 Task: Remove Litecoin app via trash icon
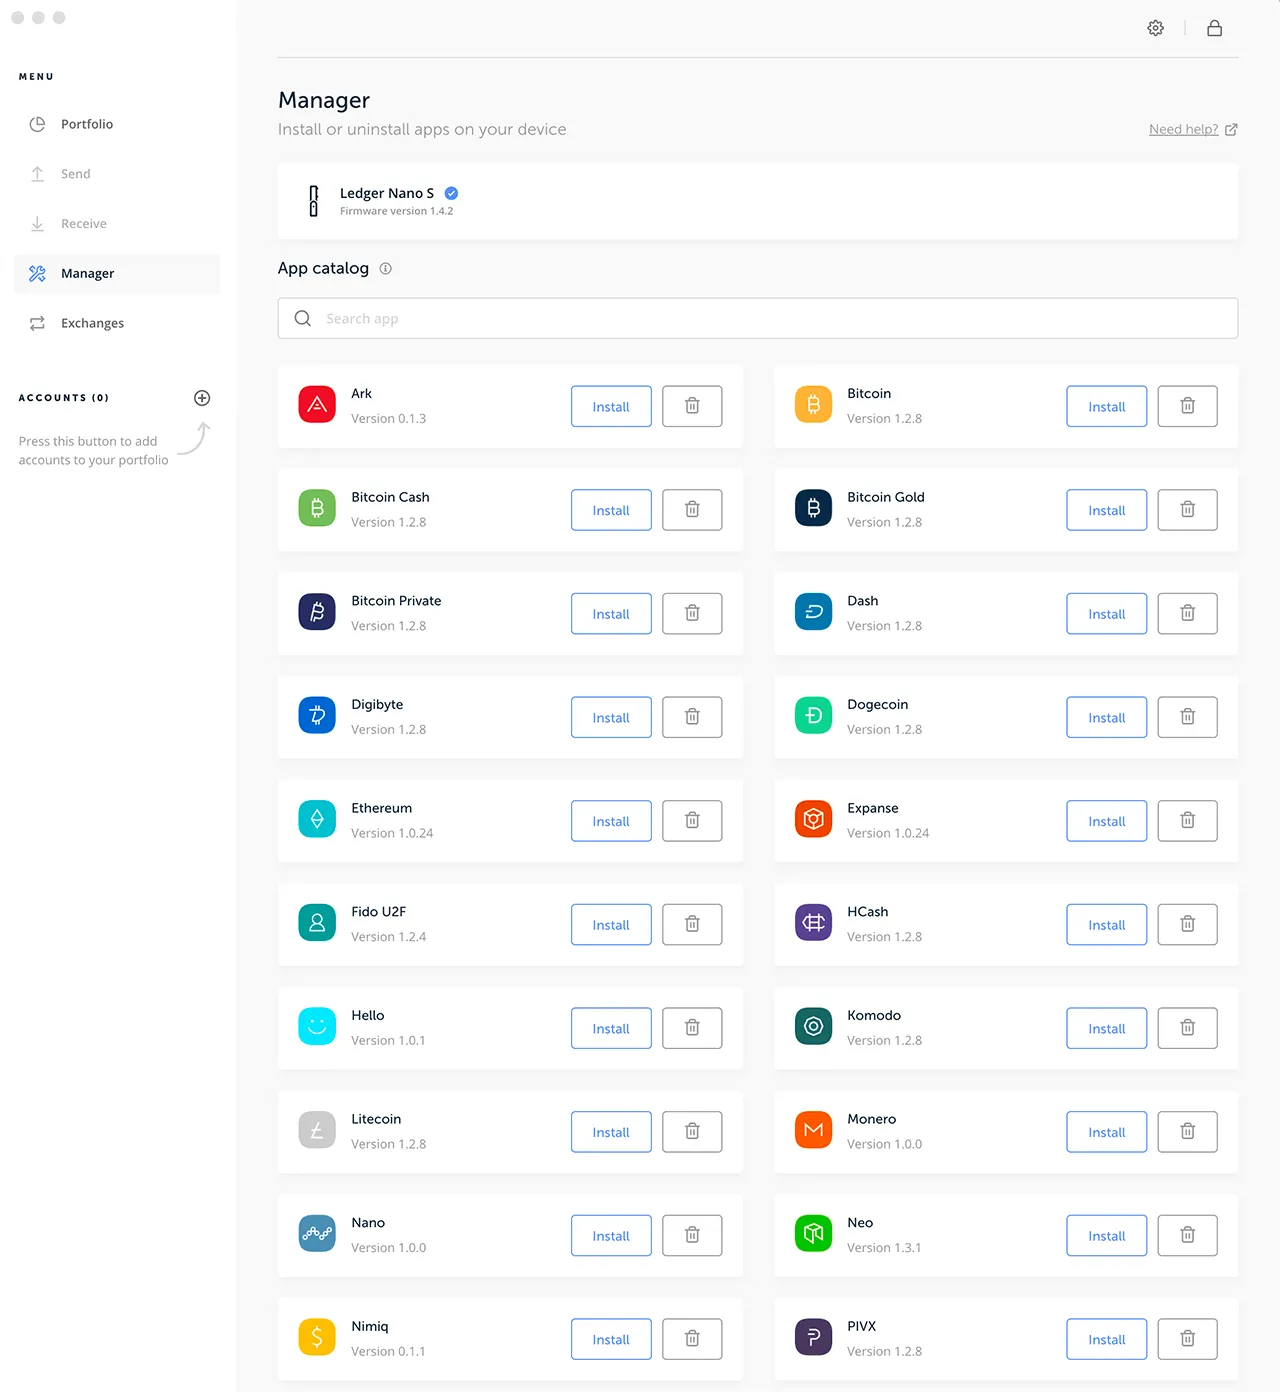692,1132
